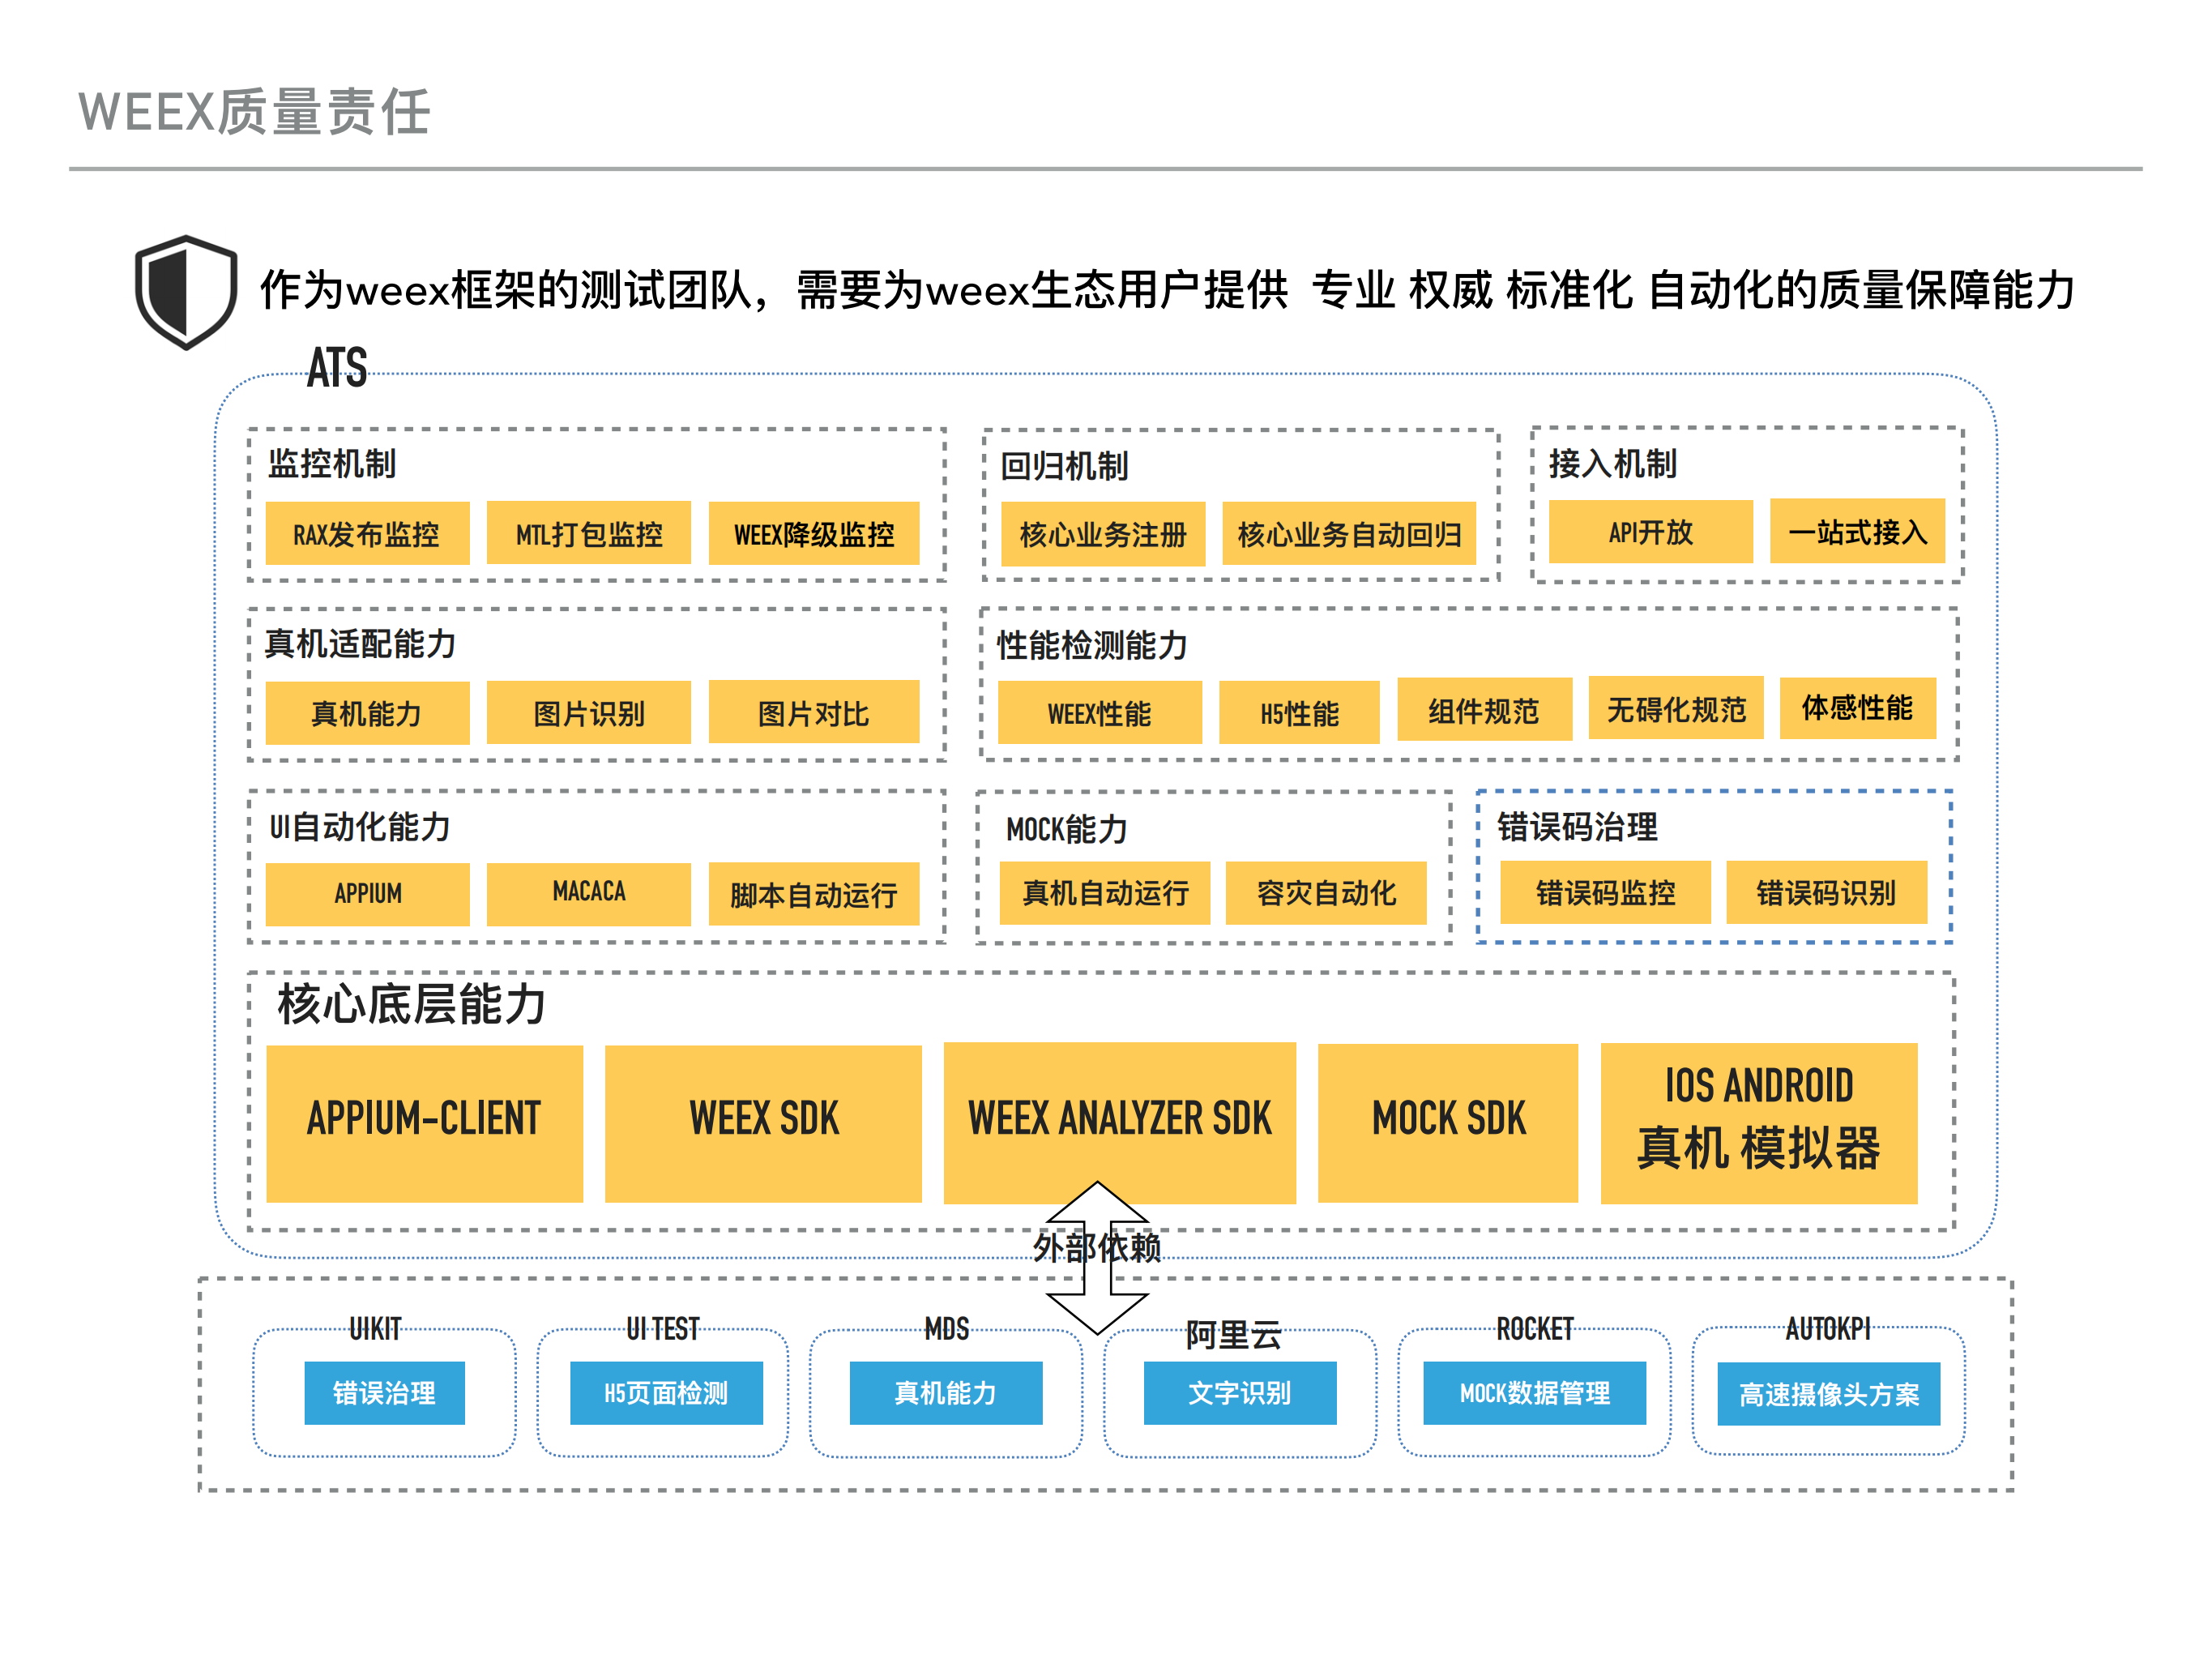The height and width of the screenshot is (1659, 2212).
Task: Click the MTL打包监控 item
Action: coord(589,534)
